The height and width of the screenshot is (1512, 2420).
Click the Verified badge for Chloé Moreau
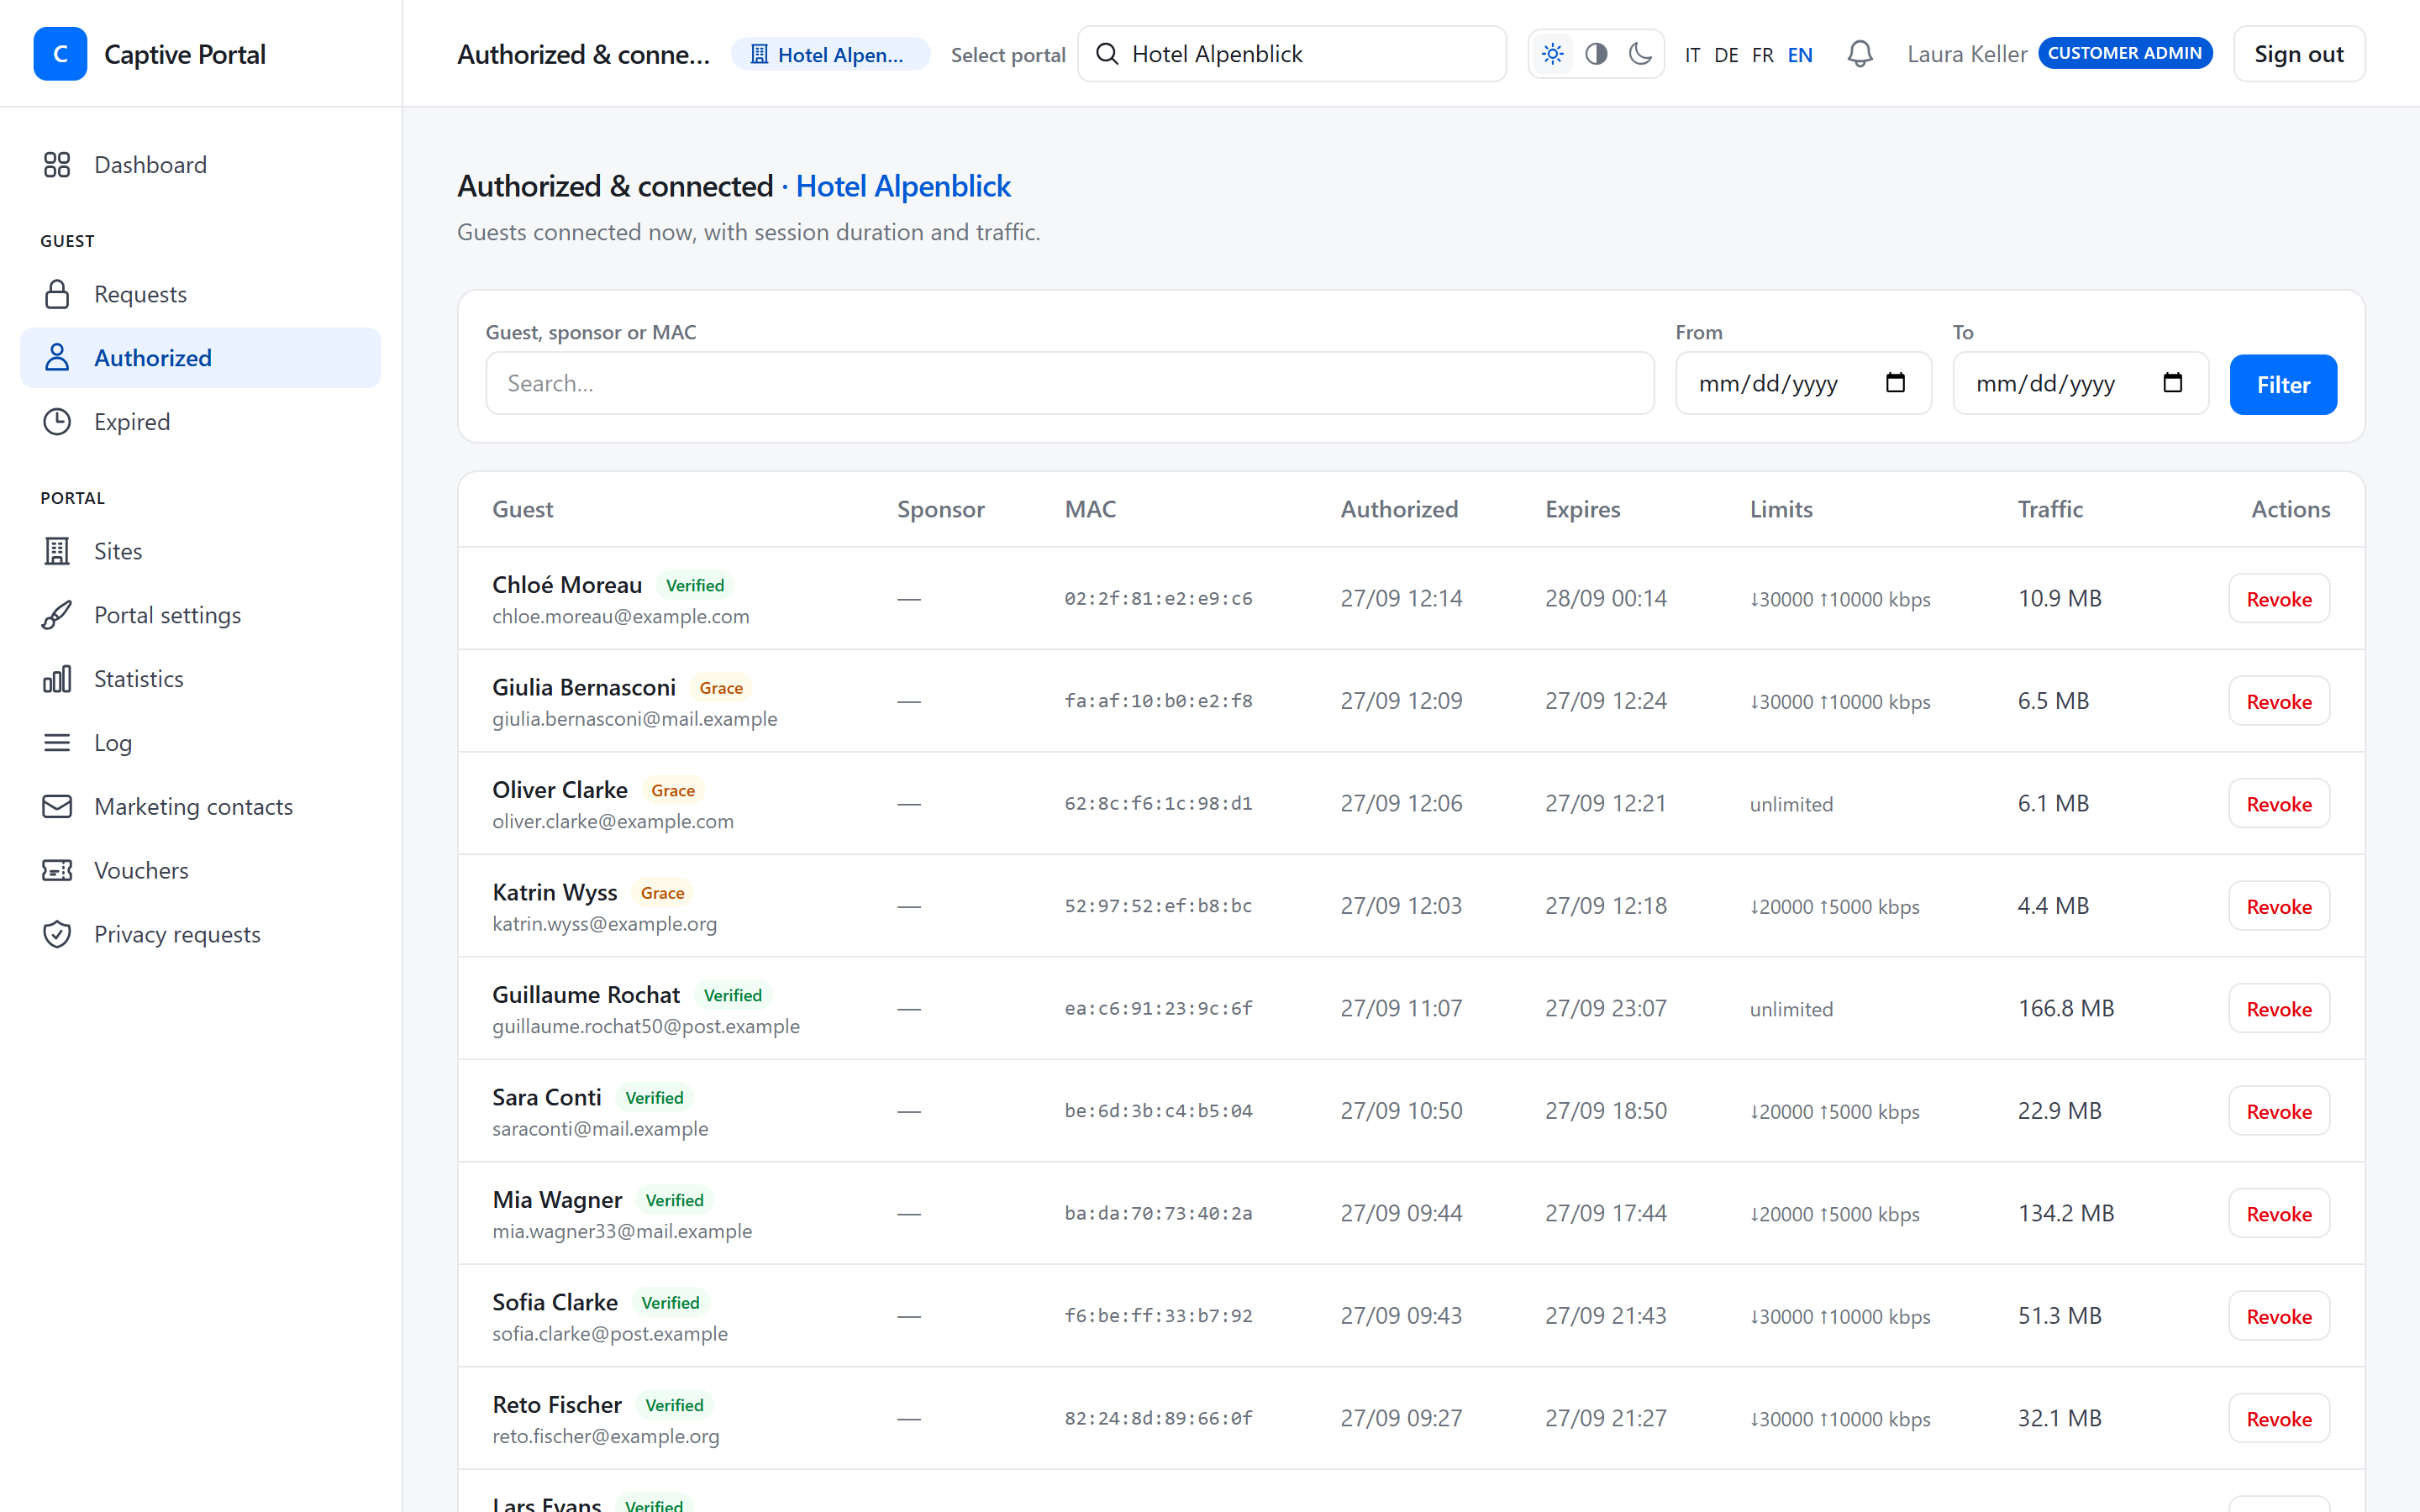click(x=695, y=585)
